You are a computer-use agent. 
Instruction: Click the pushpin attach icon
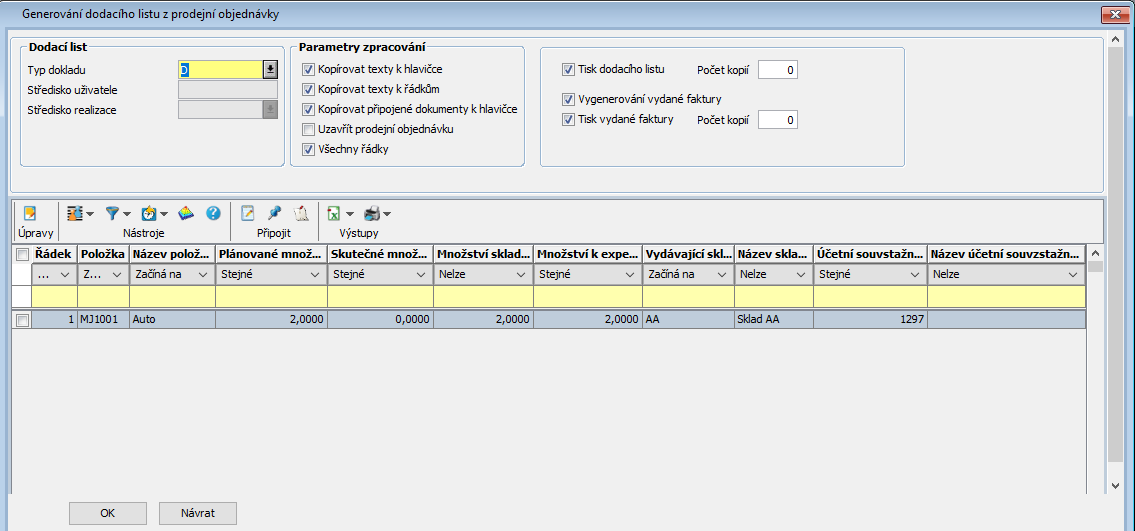(274, 213)
